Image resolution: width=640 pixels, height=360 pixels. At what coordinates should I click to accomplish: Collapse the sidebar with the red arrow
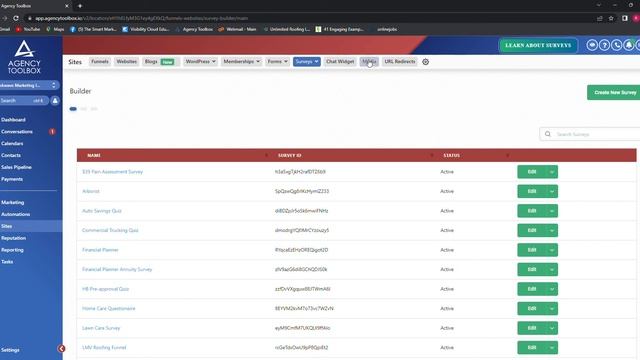pos(61,349)
